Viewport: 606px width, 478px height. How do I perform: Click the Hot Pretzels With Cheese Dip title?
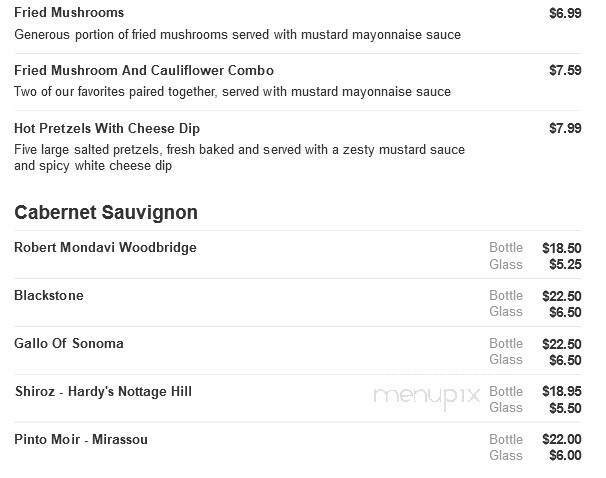[x=107, y=128]
